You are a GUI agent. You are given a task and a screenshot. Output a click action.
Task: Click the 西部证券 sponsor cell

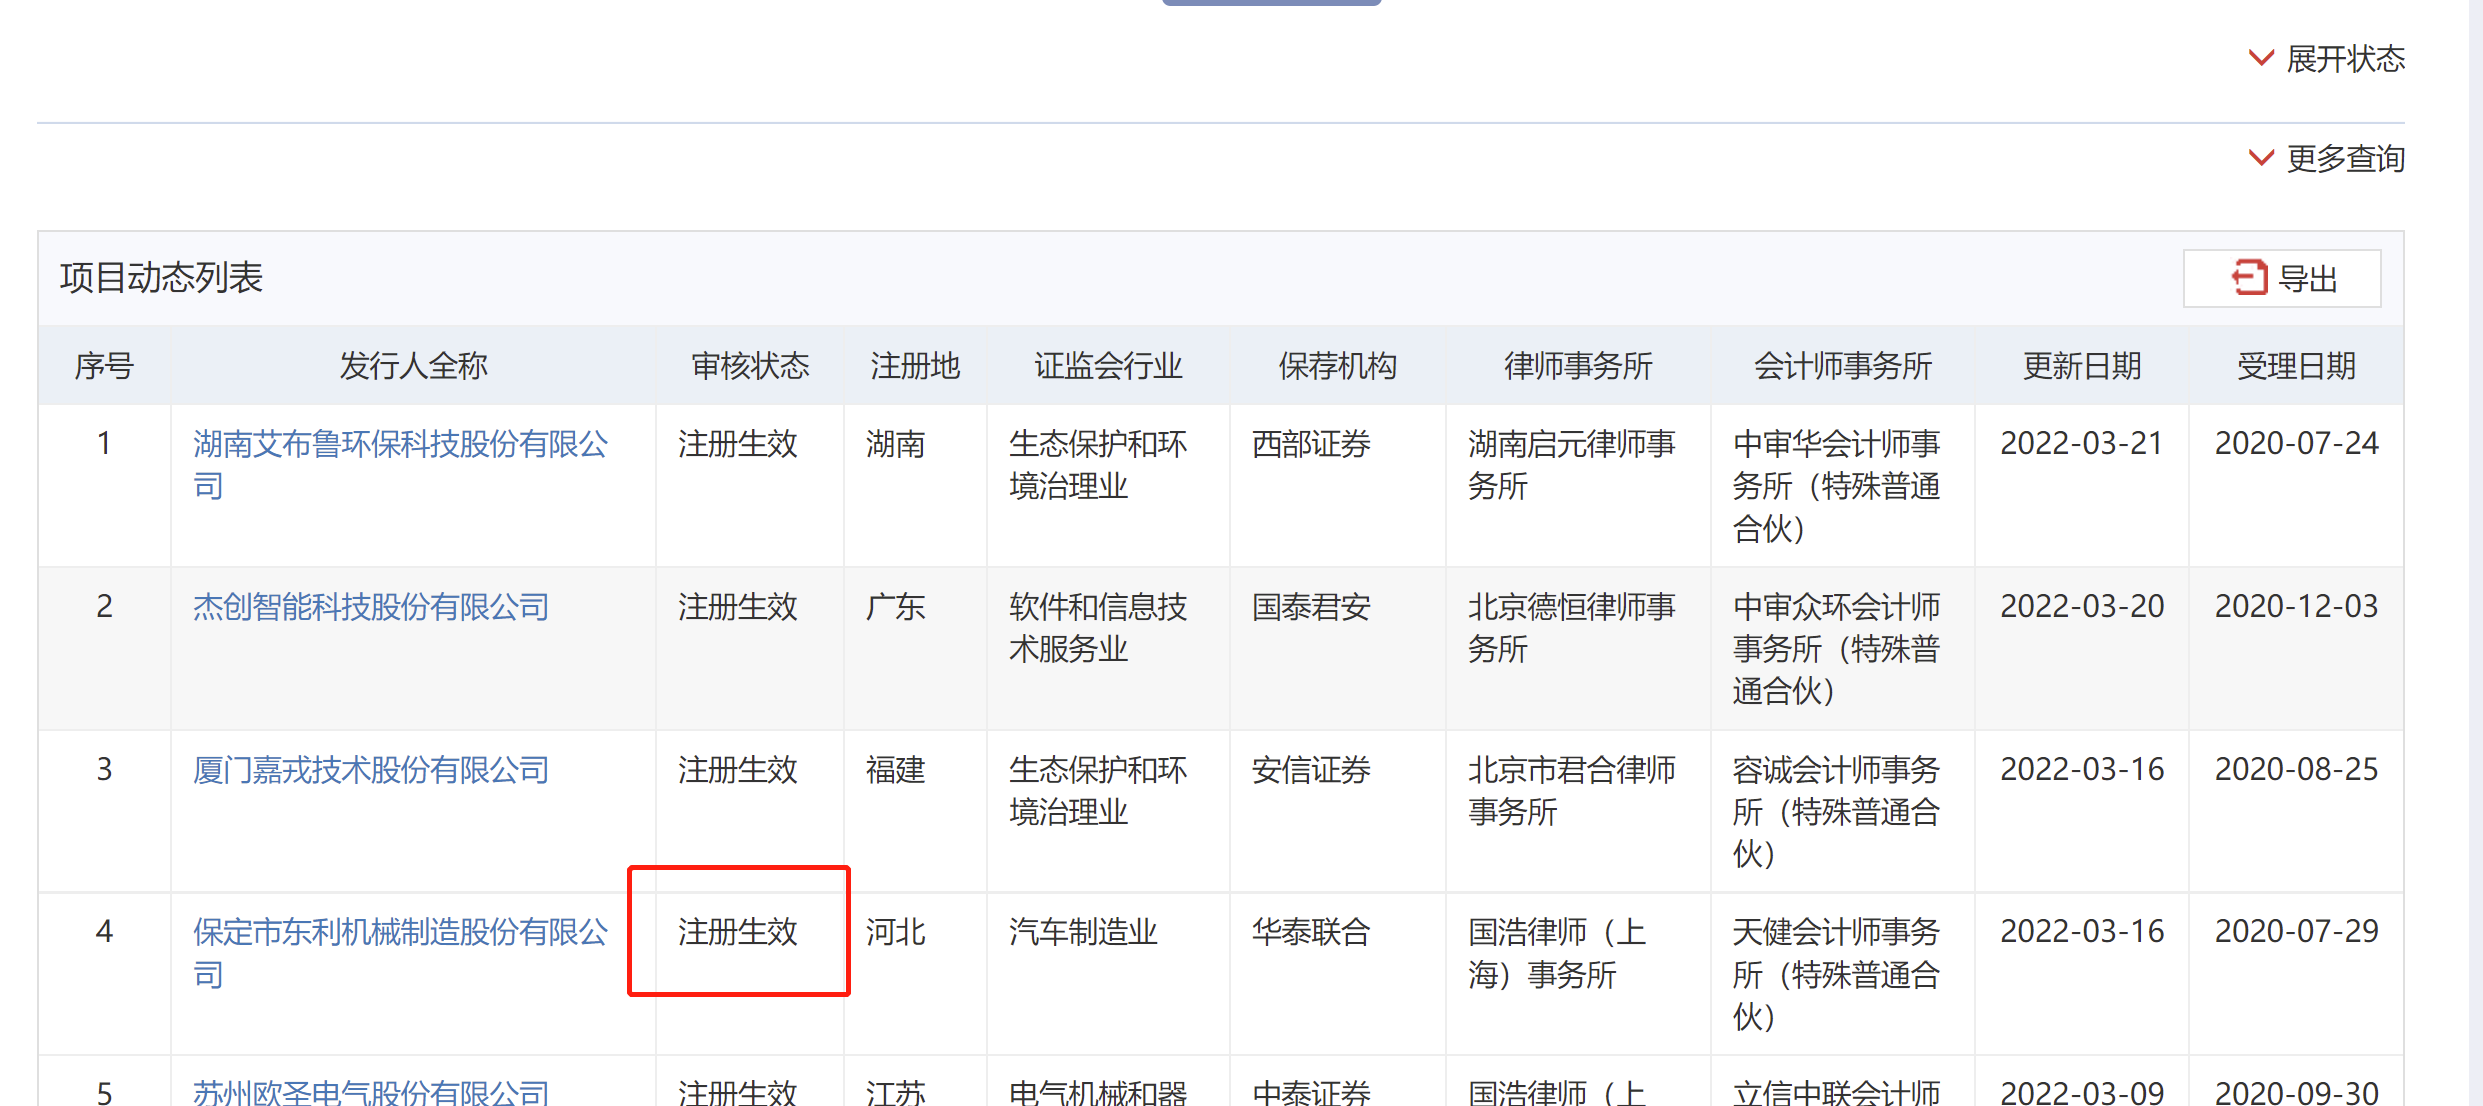pos(1311,444)
